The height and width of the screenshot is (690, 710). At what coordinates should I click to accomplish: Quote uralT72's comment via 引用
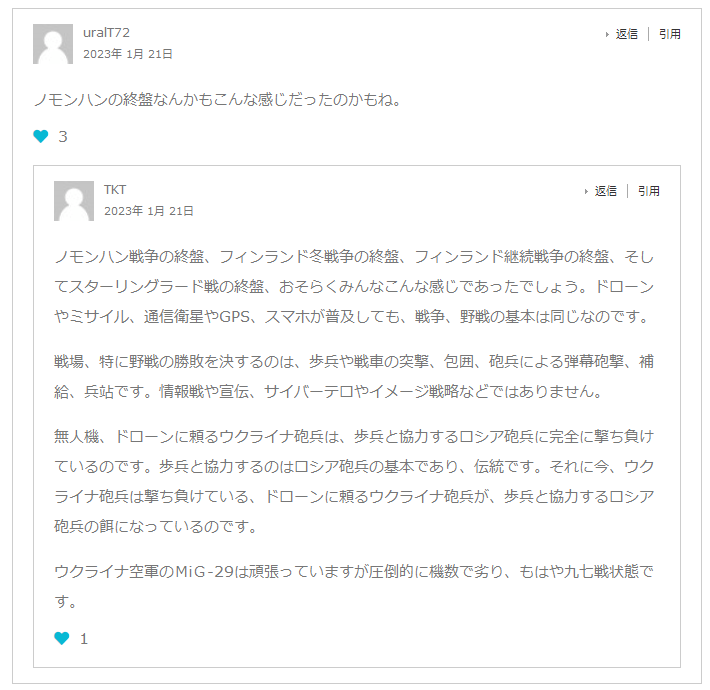click(x=670, y=34)
